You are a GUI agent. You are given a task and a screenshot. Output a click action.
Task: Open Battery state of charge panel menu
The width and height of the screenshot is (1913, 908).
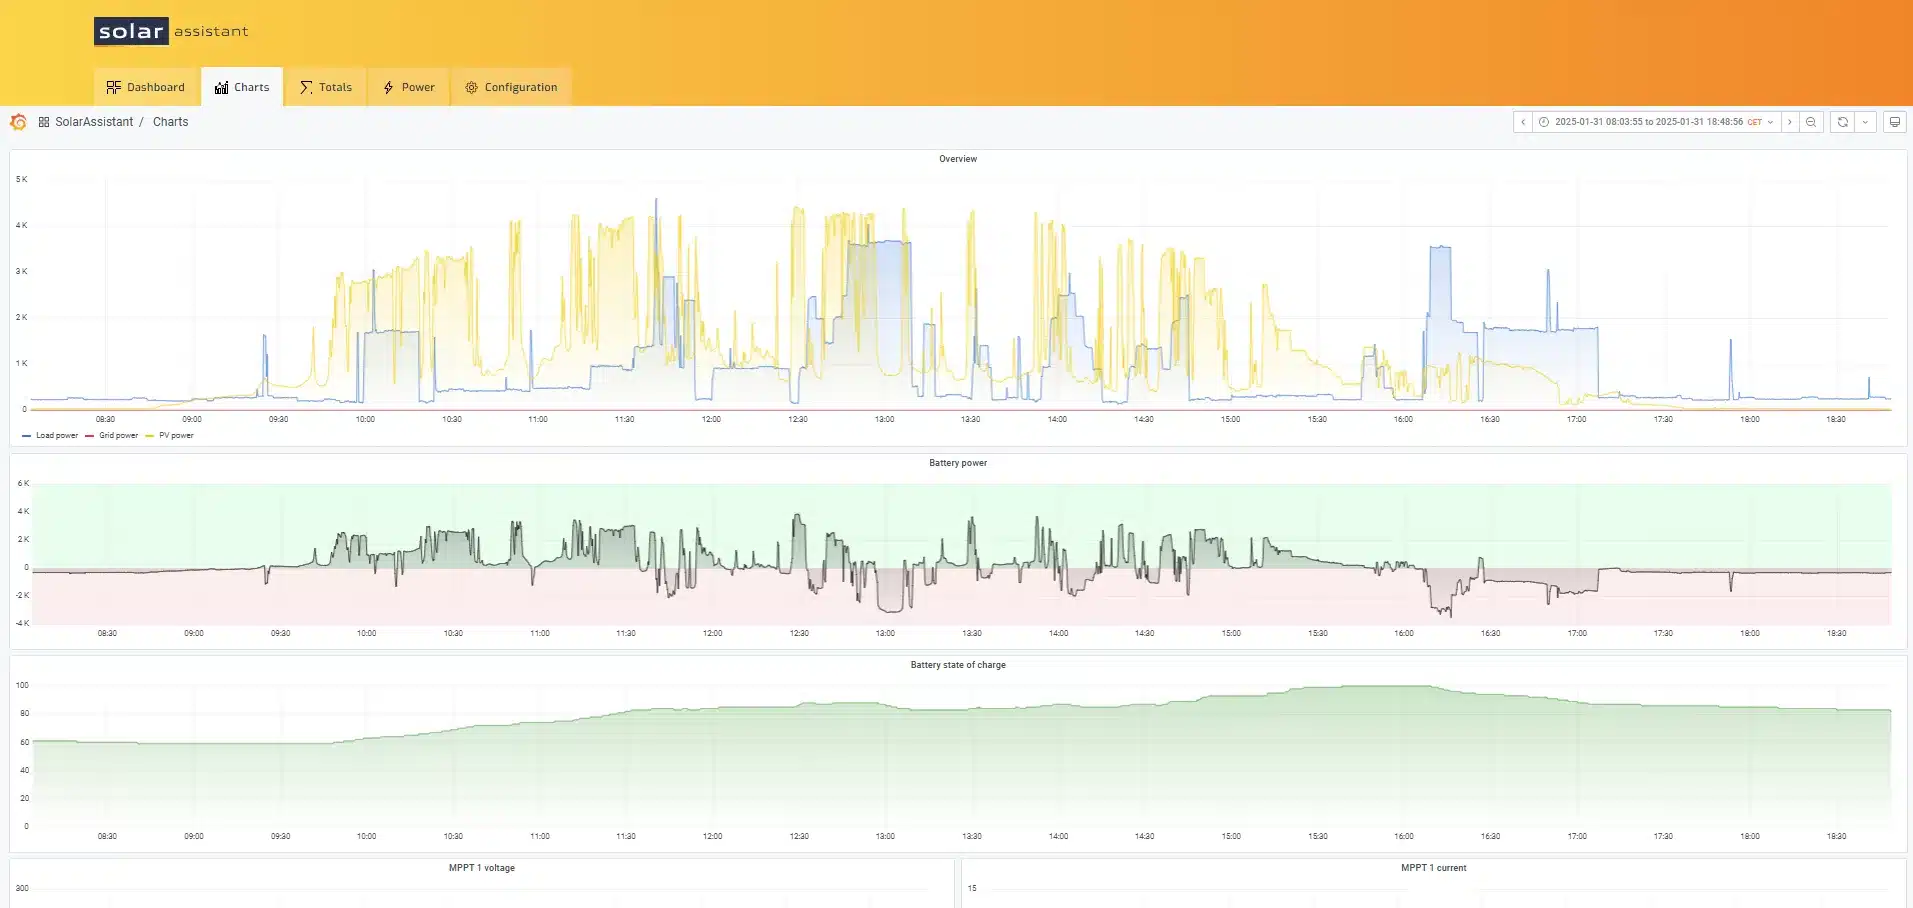pos(958,665)
